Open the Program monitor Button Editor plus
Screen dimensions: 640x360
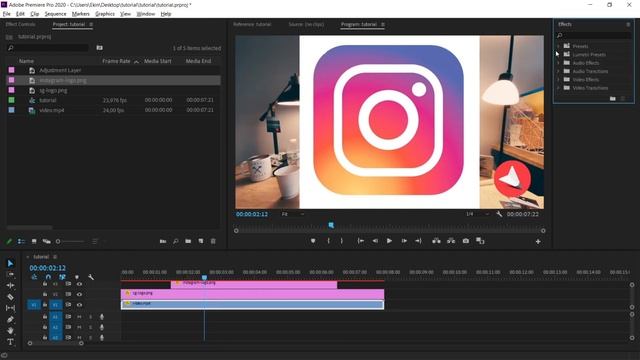[x=538, y=242]
